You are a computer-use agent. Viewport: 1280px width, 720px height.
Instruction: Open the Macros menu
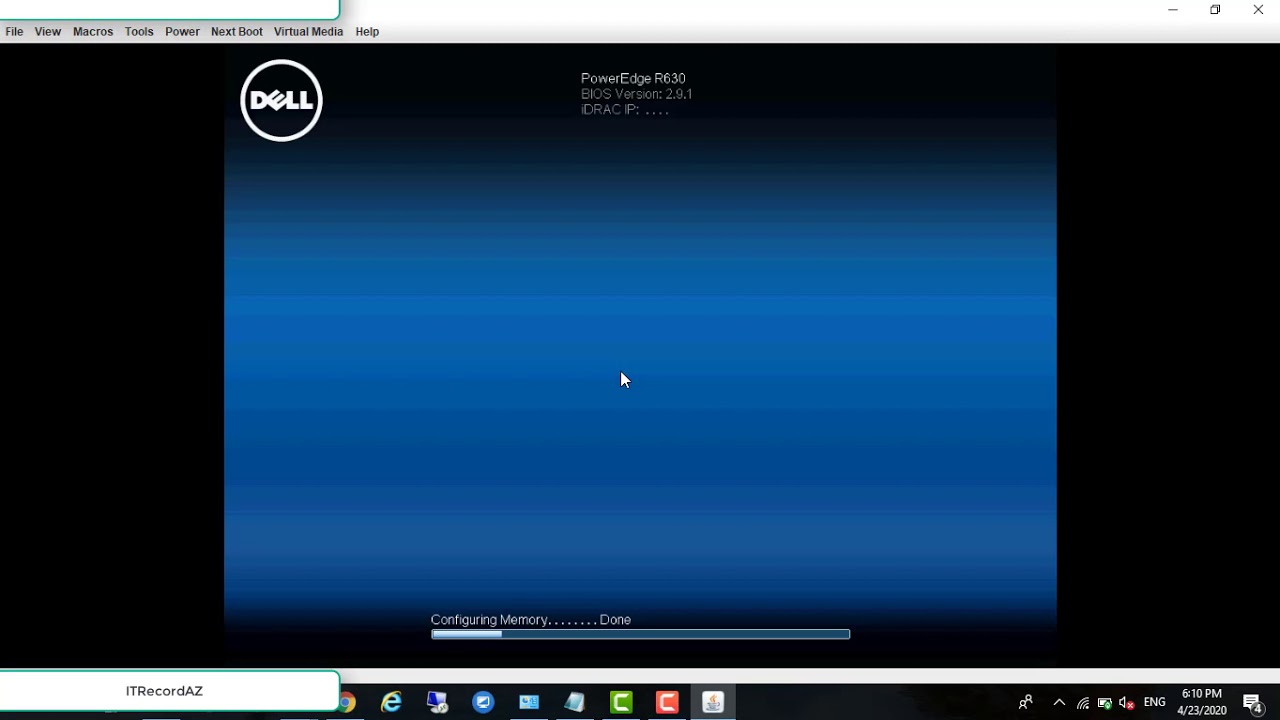[x=93, y=32]
